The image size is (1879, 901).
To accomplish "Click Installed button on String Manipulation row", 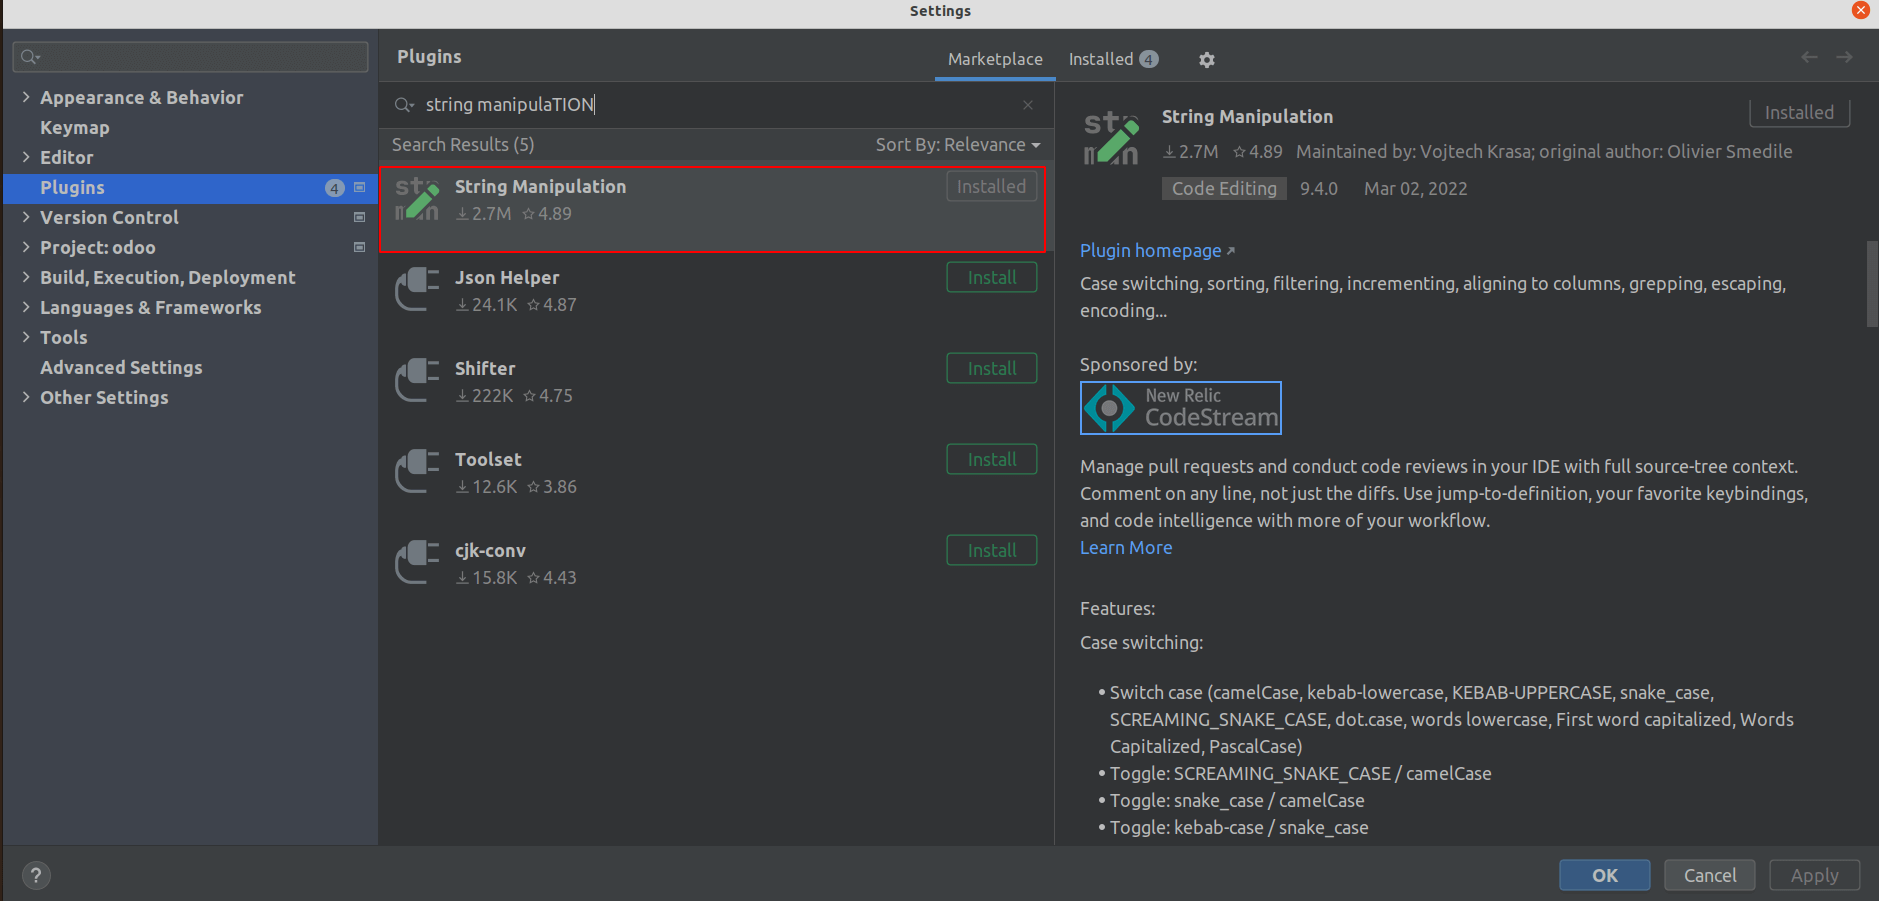I will 992,186.
